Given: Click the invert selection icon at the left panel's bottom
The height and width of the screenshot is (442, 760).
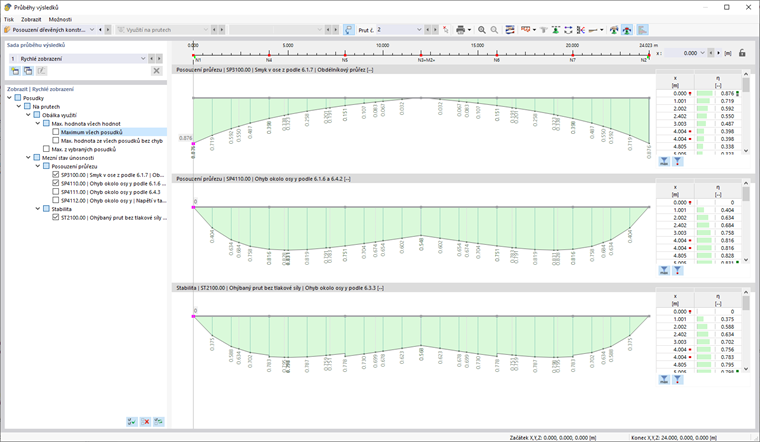Looking at the screenshot, I should 158,422.
